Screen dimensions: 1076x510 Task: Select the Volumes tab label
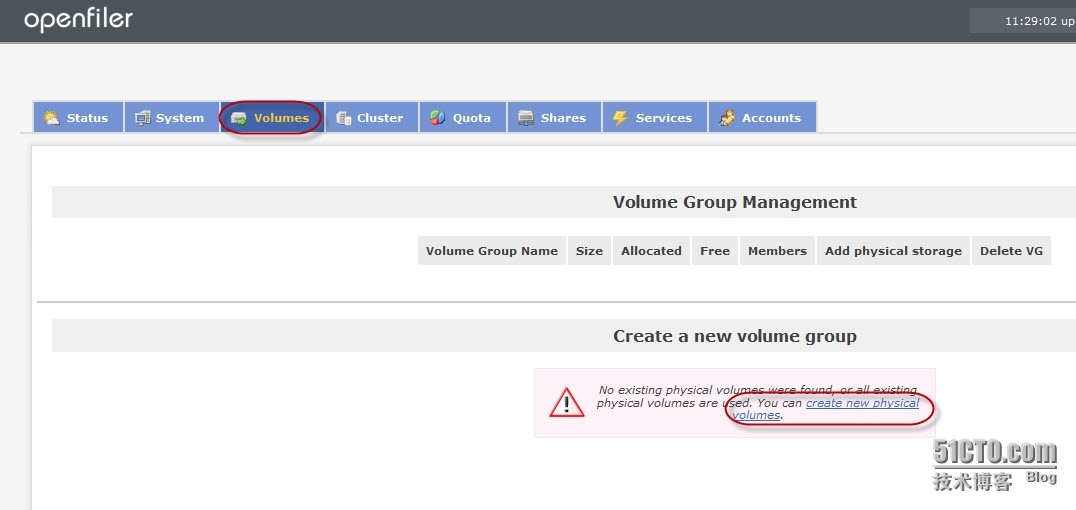(281, 118)
